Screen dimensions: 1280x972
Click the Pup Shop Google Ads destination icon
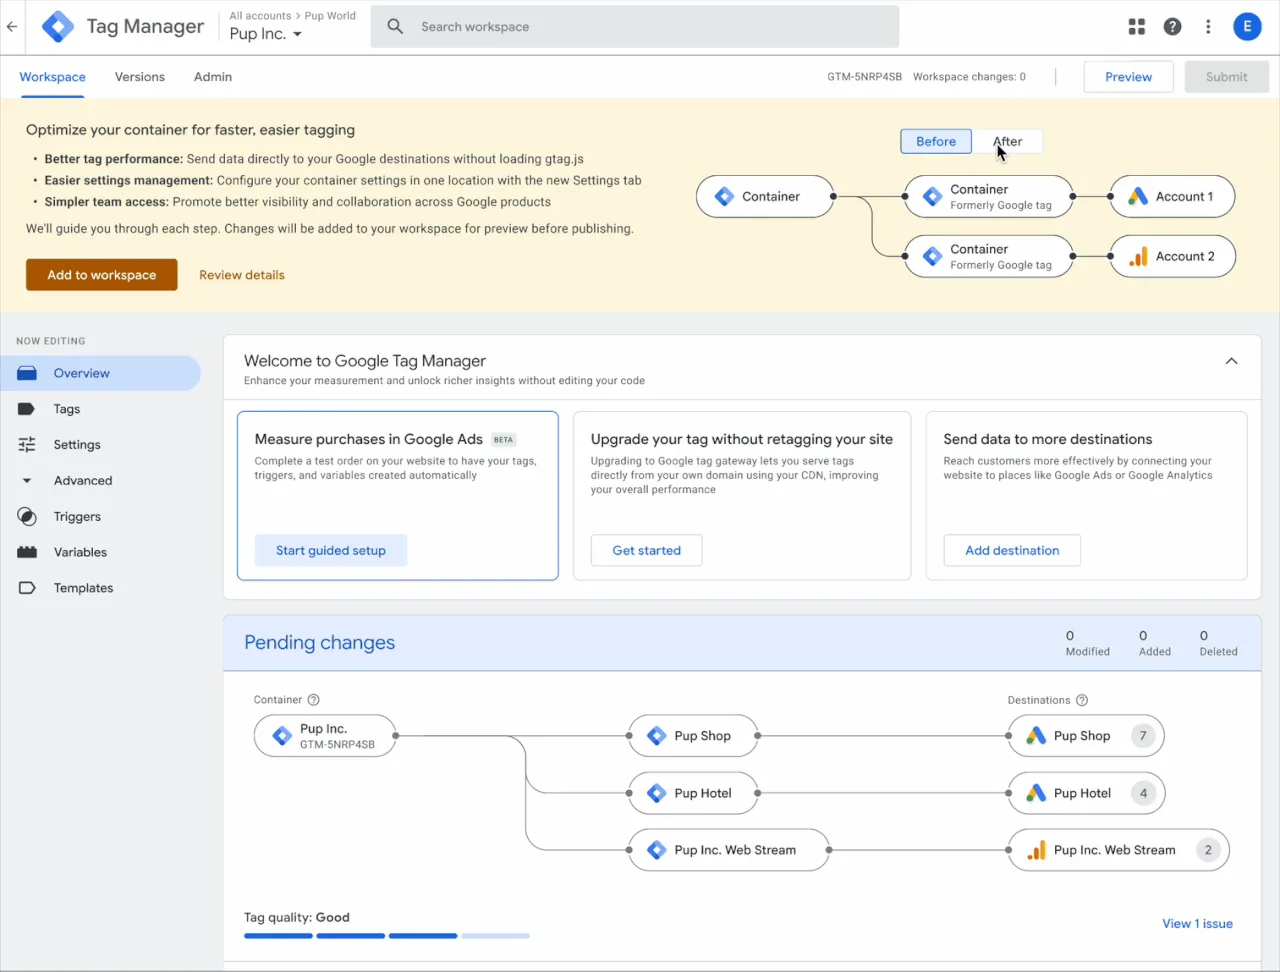[1036, 736]
